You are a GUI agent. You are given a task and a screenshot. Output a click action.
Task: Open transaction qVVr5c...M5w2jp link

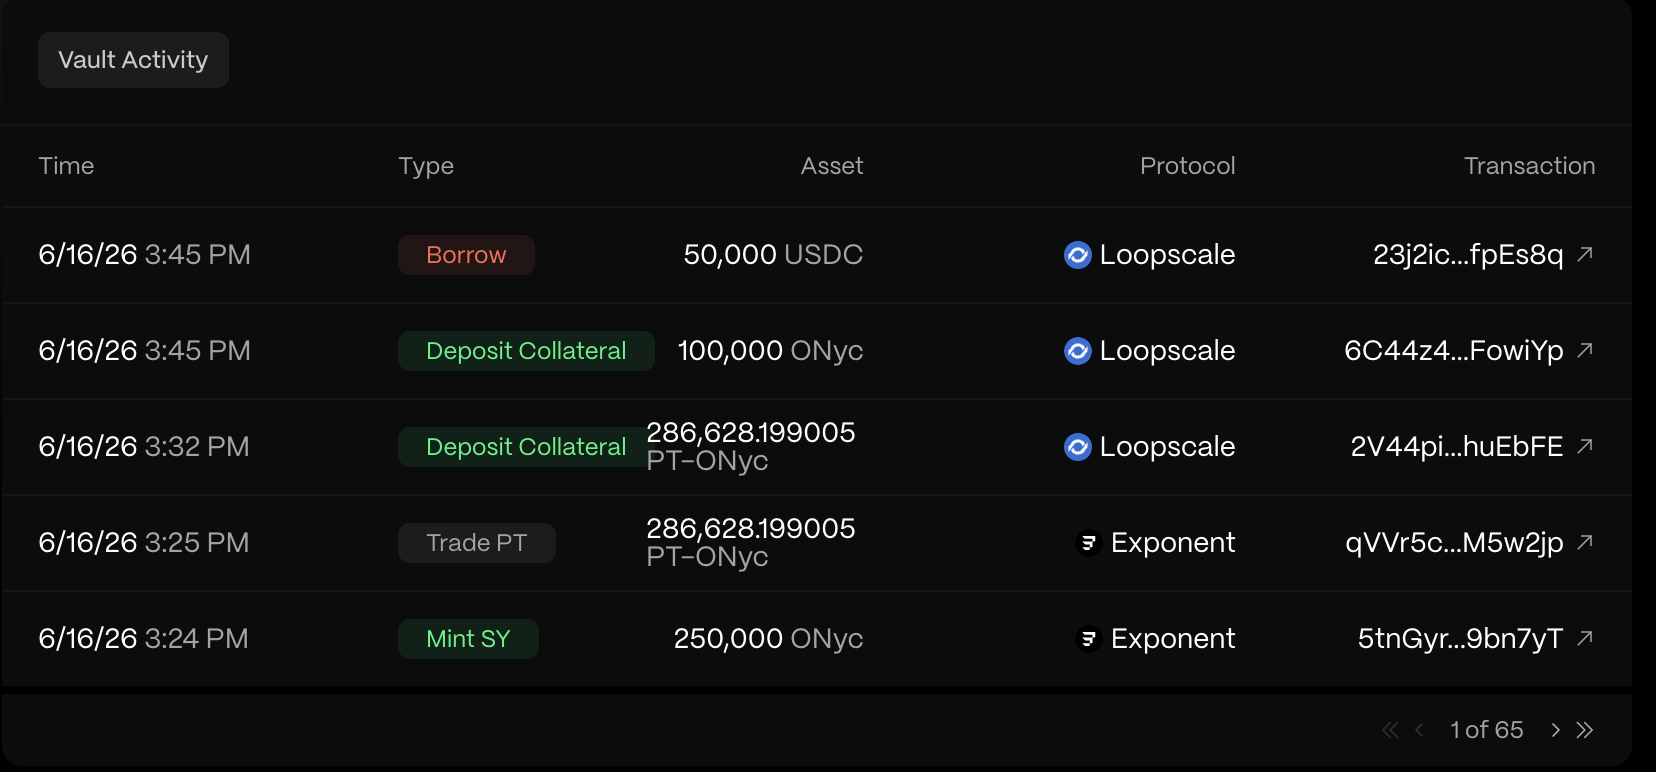click(x=1454, y=543)
